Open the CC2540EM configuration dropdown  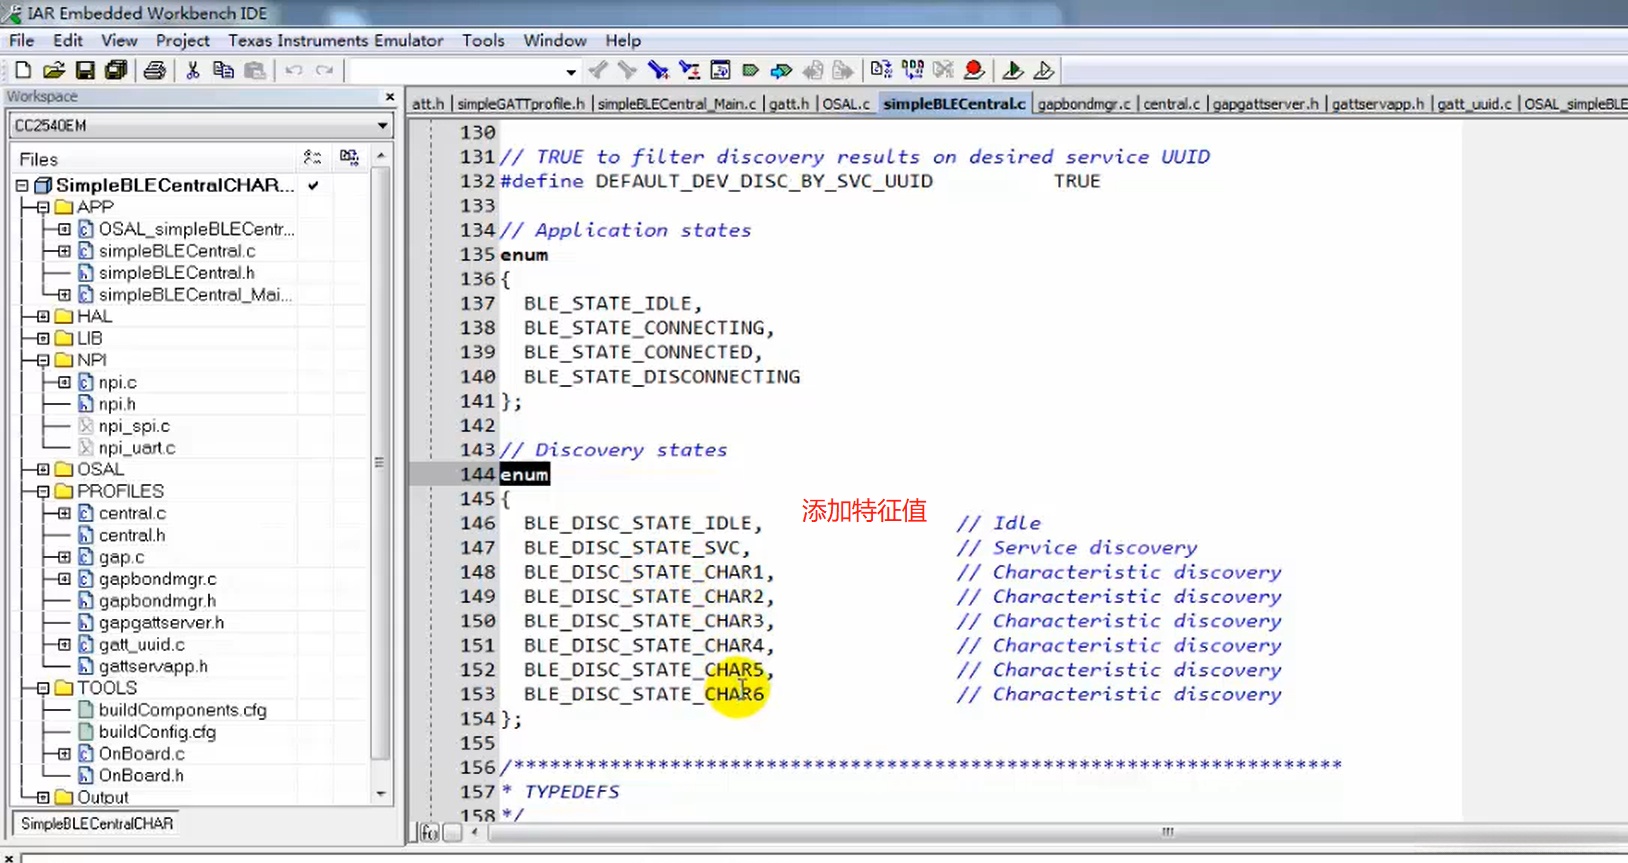382,126
